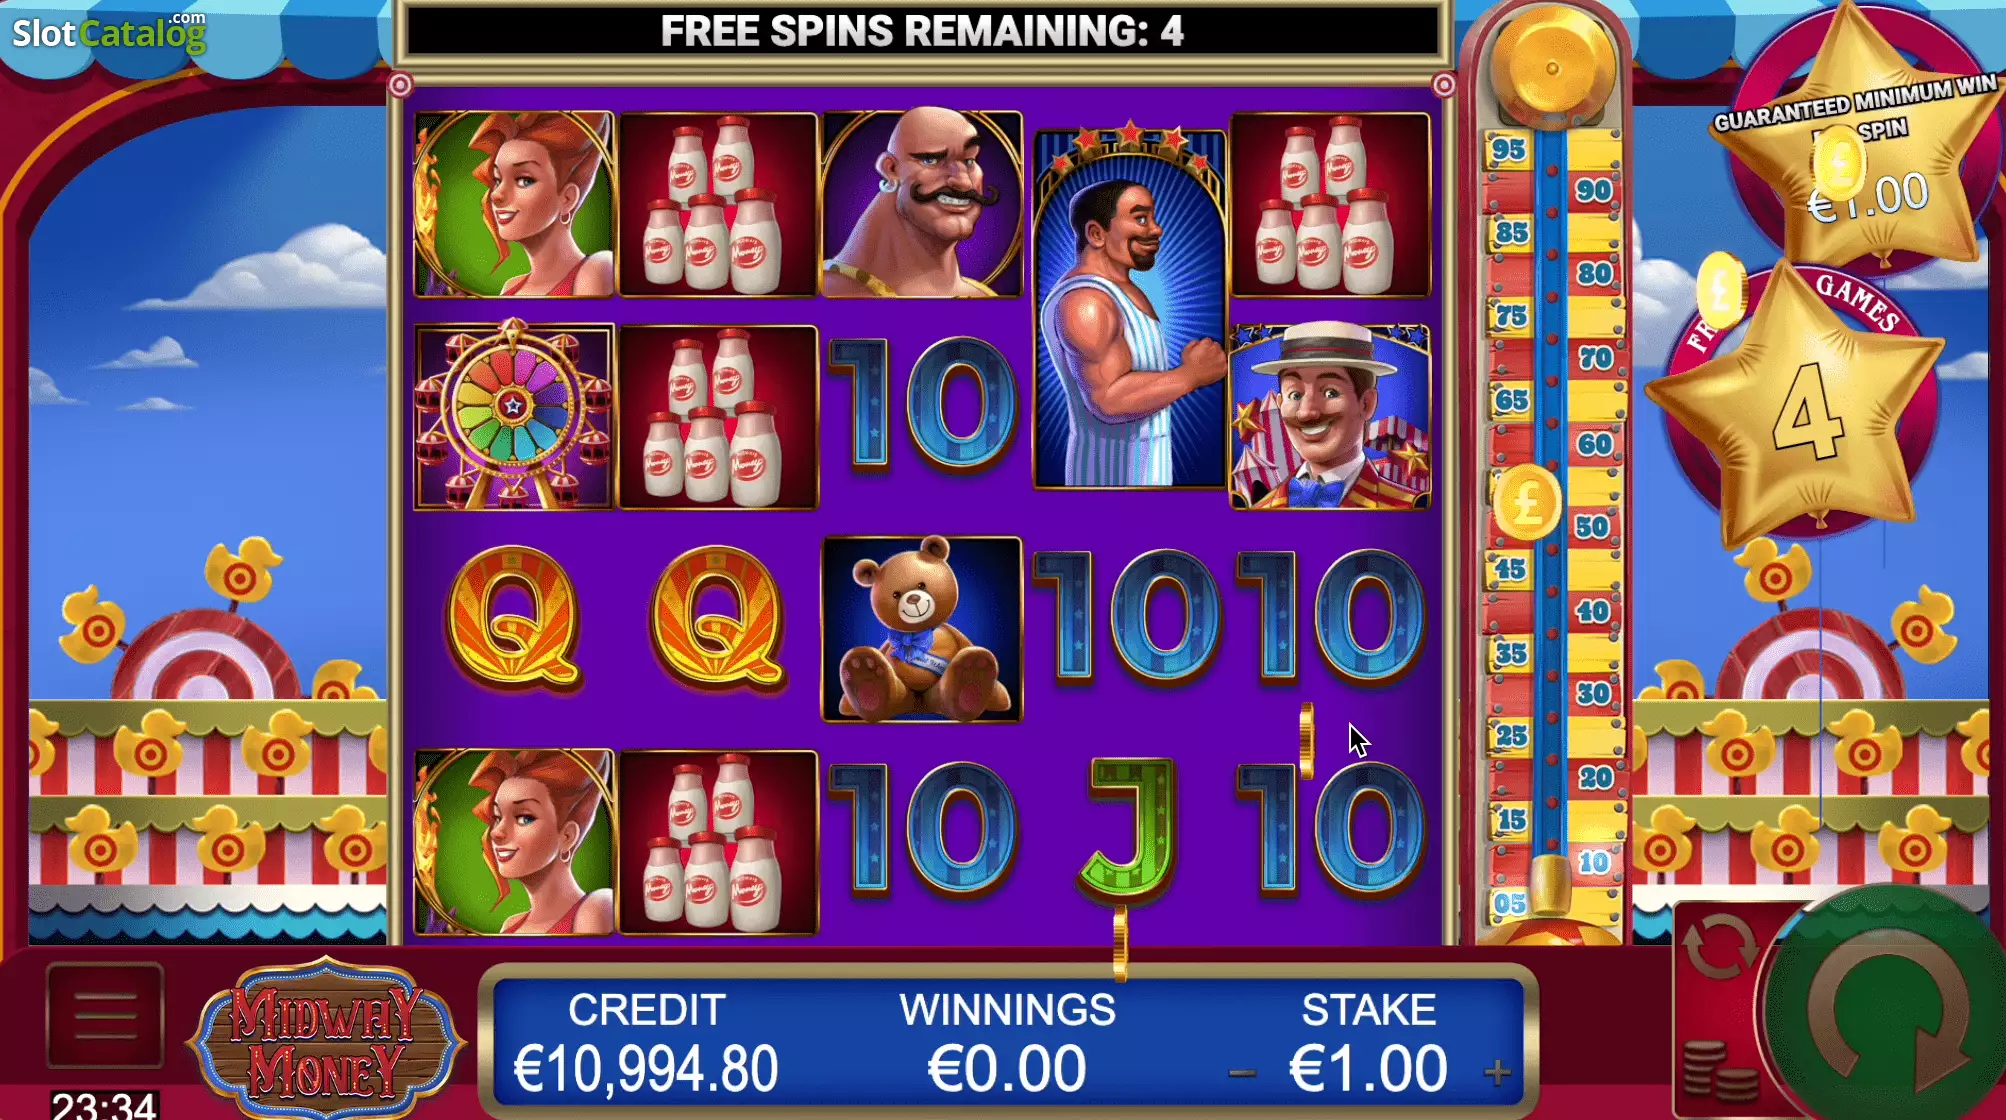The image size is (2006, 1120).
Task: Click the SlotCatalog.com watermark link
Action: [x=109, y=31]
